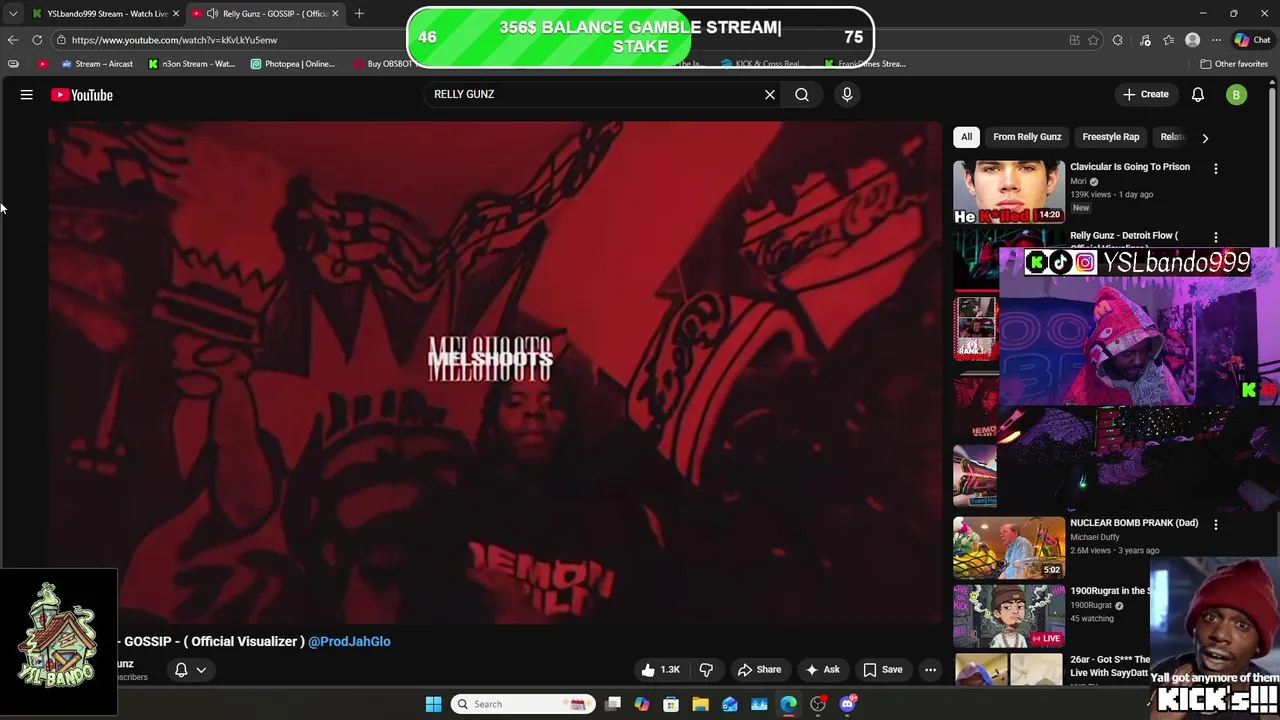Open more actions three-dot menu under video
Image resolution: width=1280 pixels, height=720 pixels.
point(930,670)
